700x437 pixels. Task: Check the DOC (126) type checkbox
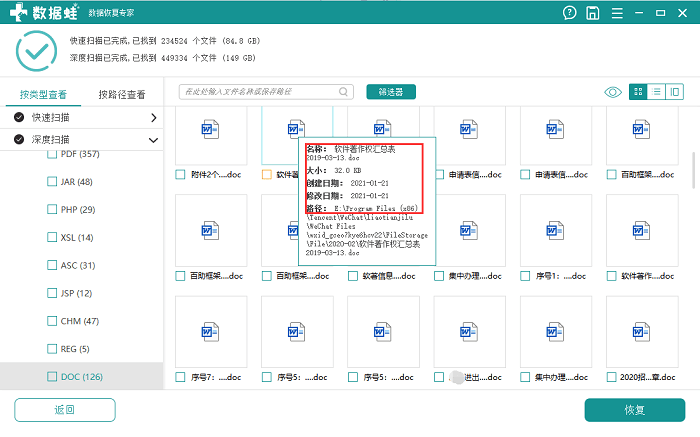click(52, 376)
